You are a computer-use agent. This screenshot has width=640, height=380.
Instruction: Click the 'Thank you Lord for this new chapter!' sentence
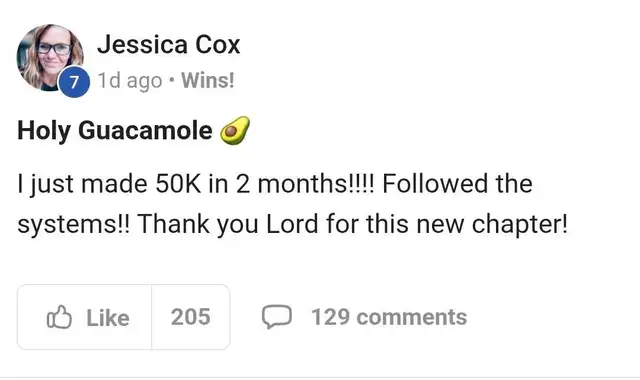pyautogui.click(x=352, y=224)
